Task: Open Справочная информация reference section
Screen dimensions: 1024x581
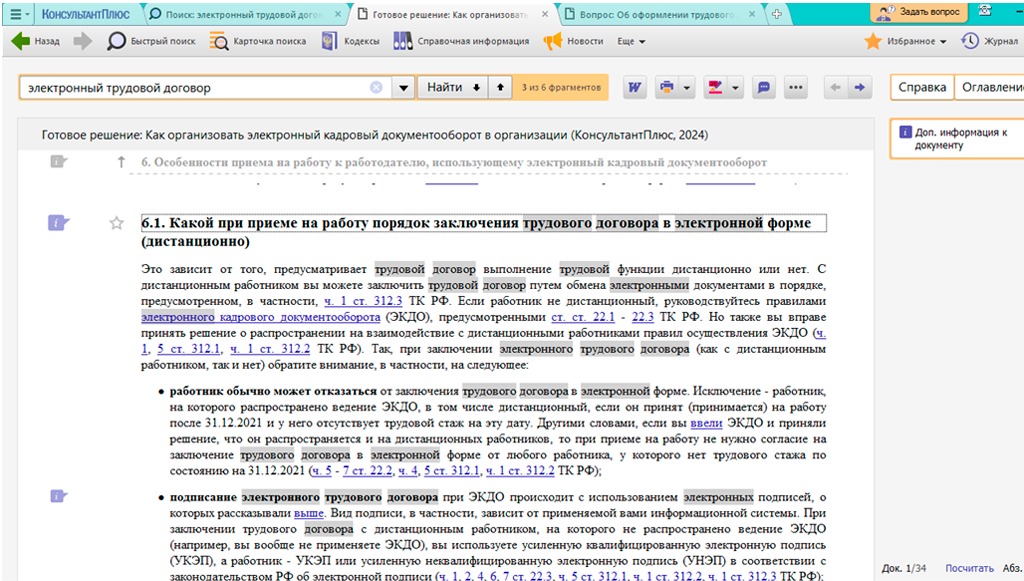Action: coord(461,41)
